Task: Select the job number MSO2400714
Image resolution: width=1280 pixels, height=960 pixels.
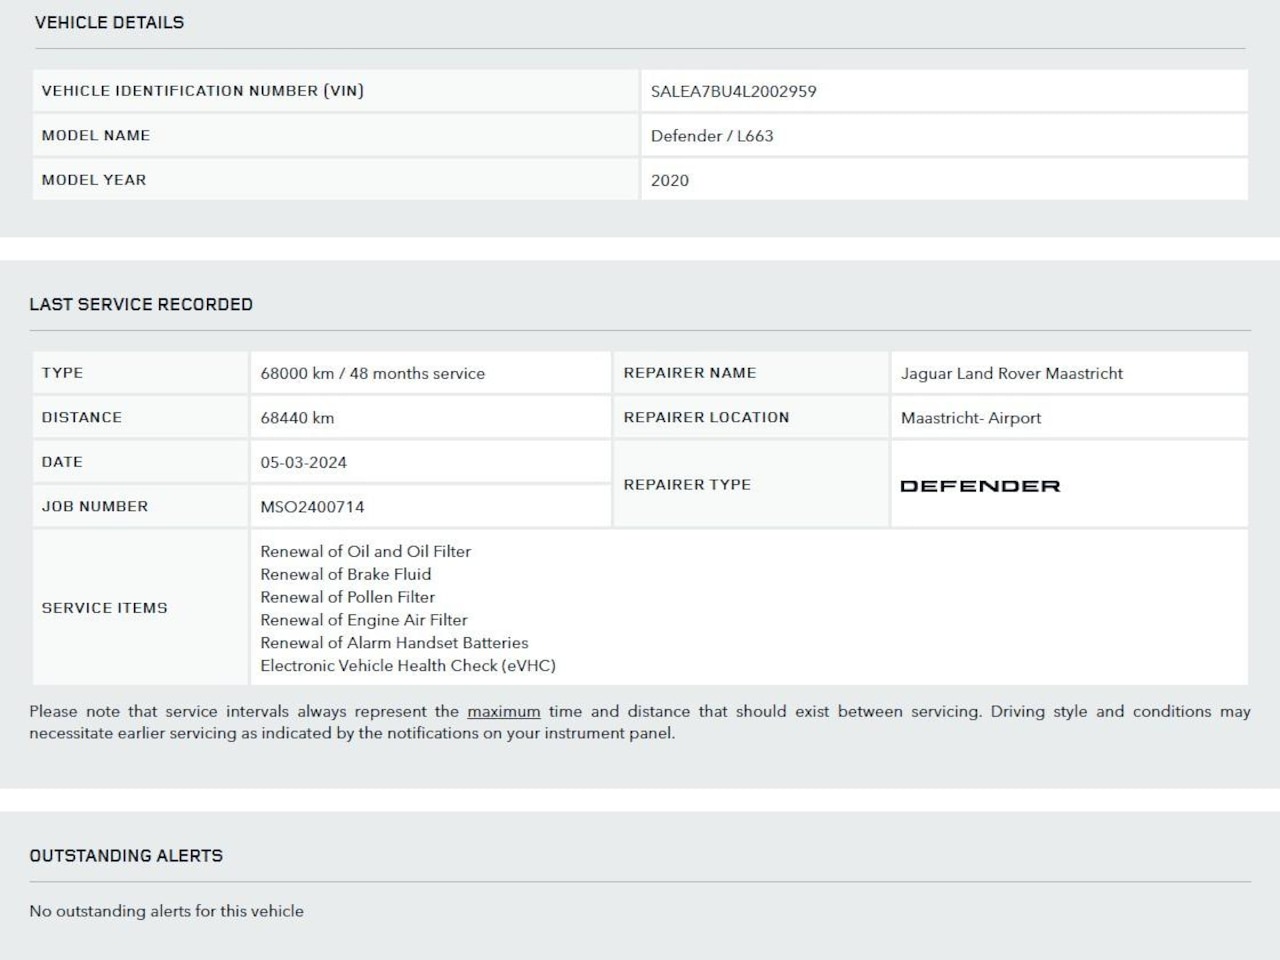Action: pos(312,507)
